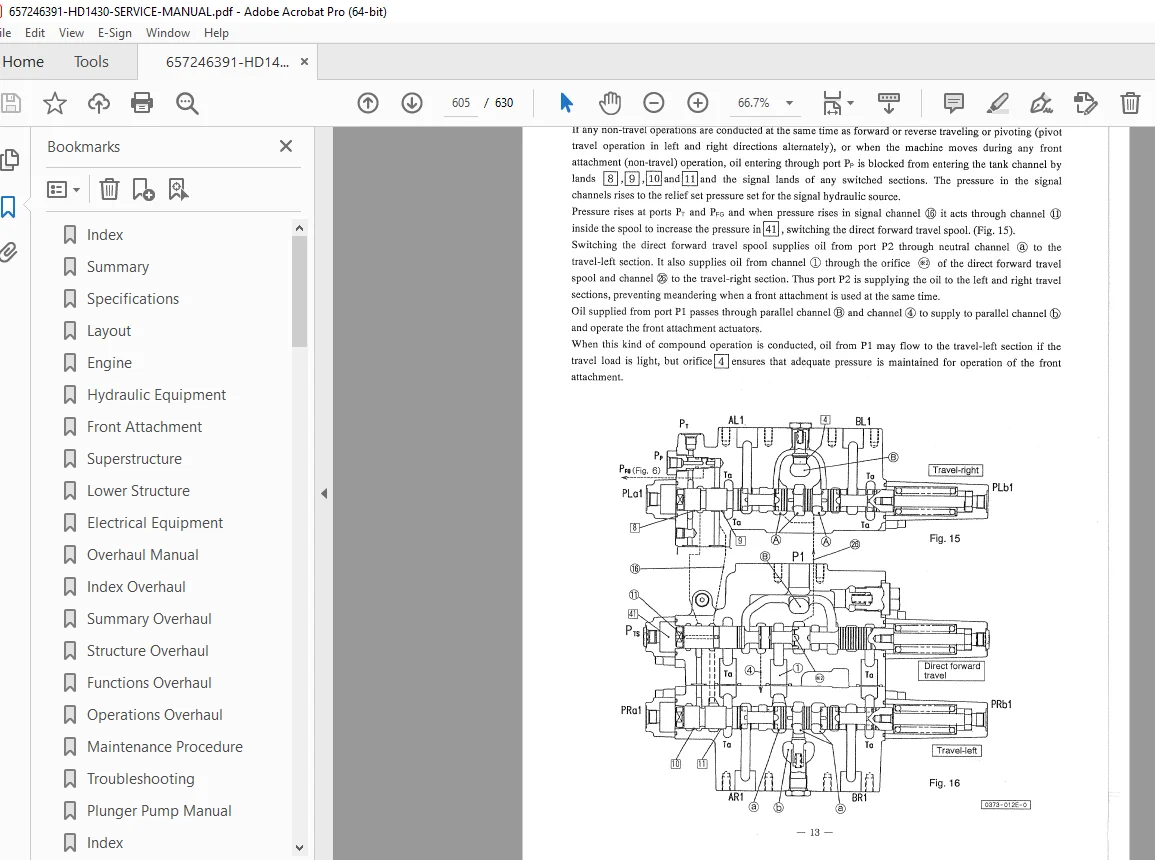This screenshot has height=860, width=1155.
Task: Click the bookmarks scrollbar thumb
Action: 299,292
